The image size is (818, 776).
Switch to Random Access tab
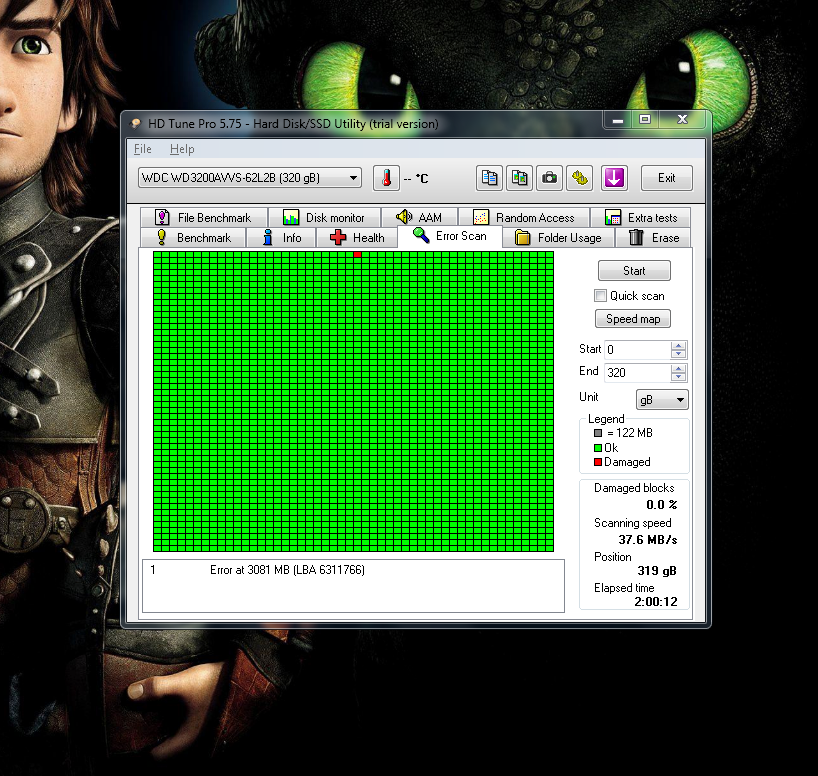(x=524, y=217)
